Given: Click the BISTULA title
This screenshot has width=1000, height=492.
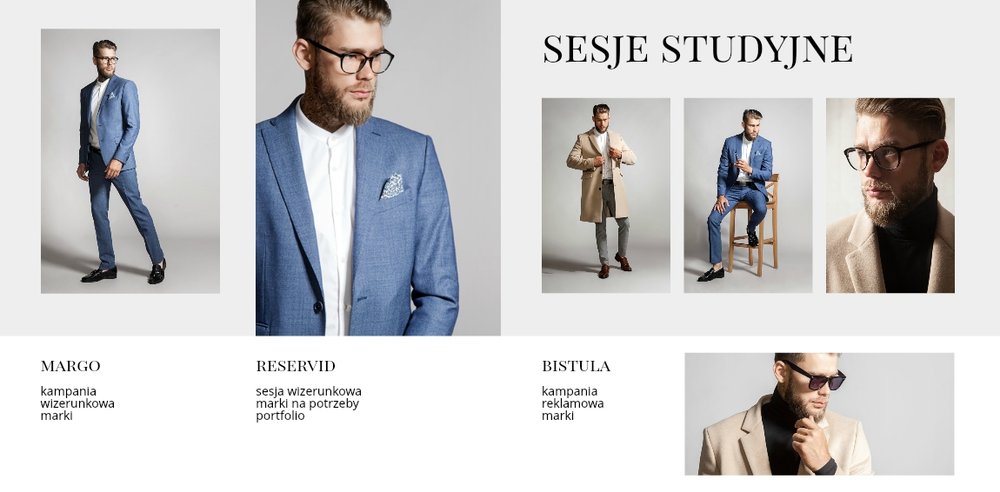Looking at the screenshot, I should (576, 366).
